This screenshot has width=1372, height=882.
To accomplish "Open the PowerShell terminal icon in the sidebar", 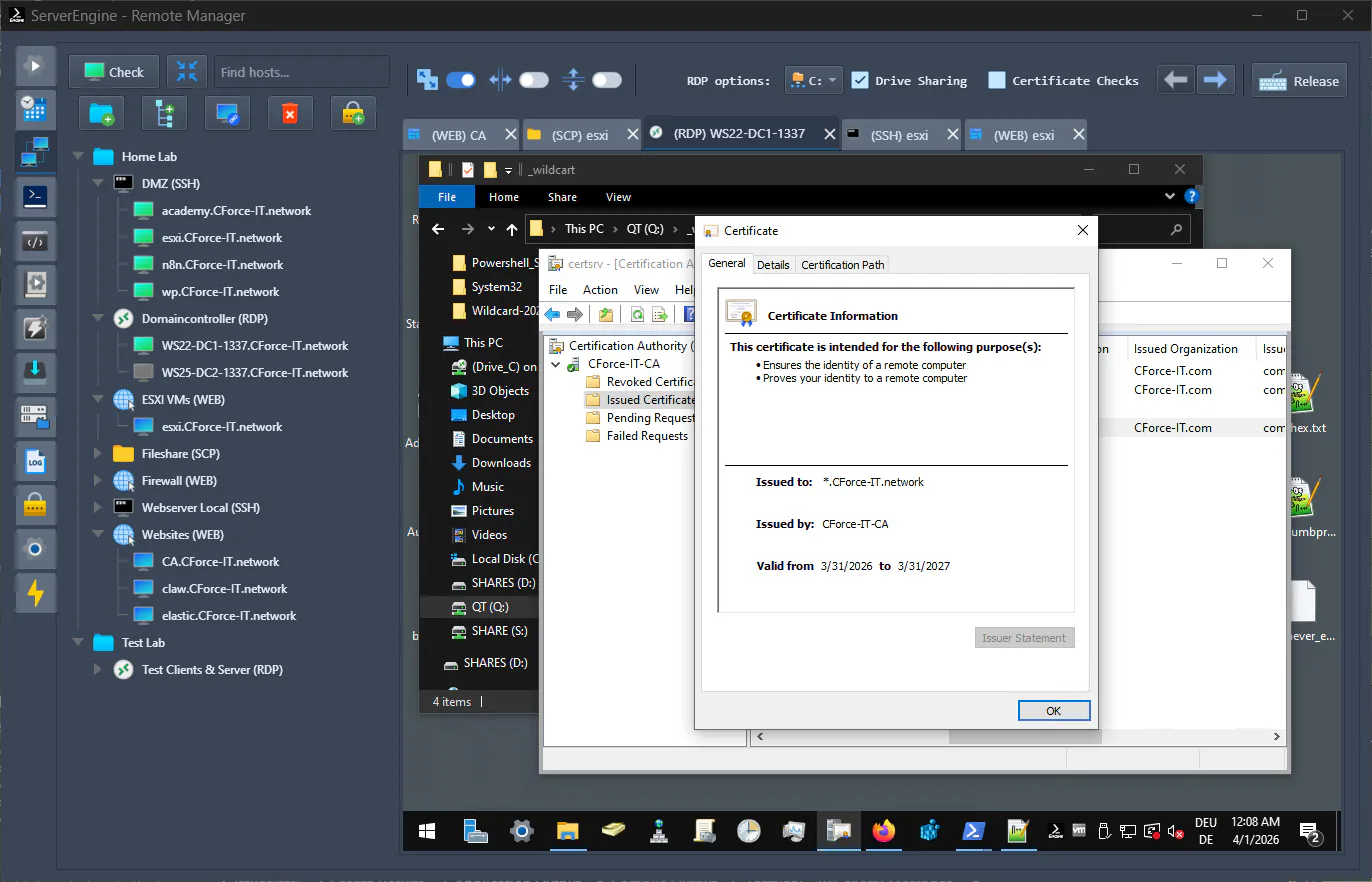I will coord(35,196).
